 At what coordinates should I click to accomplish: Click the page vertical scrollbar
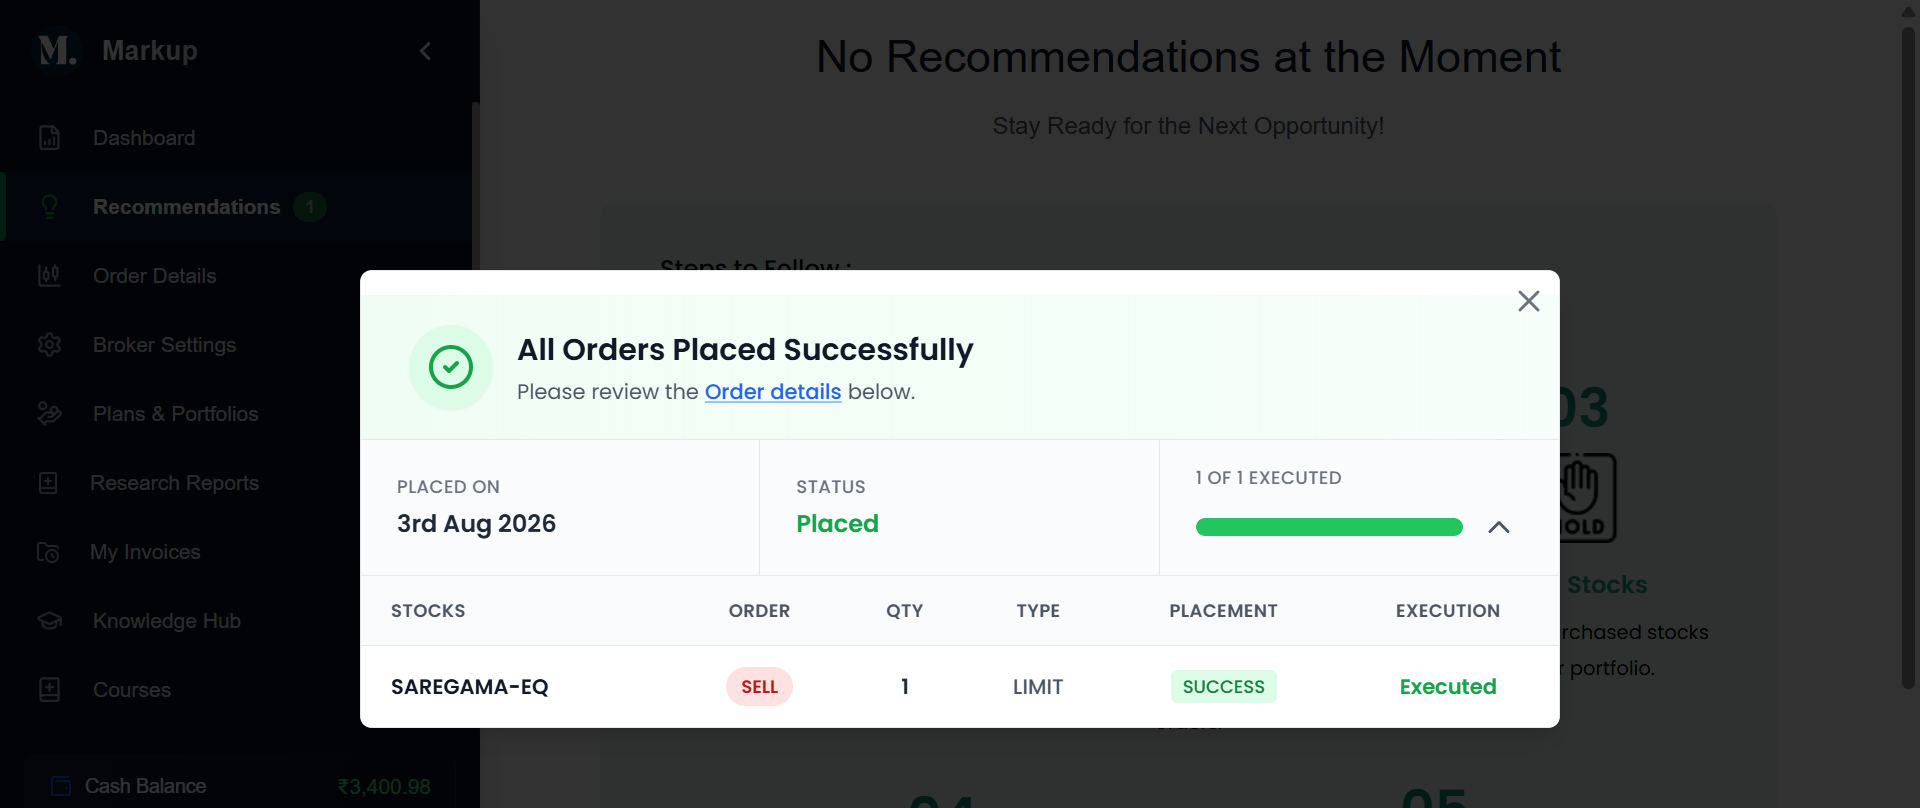(1908, 357)
